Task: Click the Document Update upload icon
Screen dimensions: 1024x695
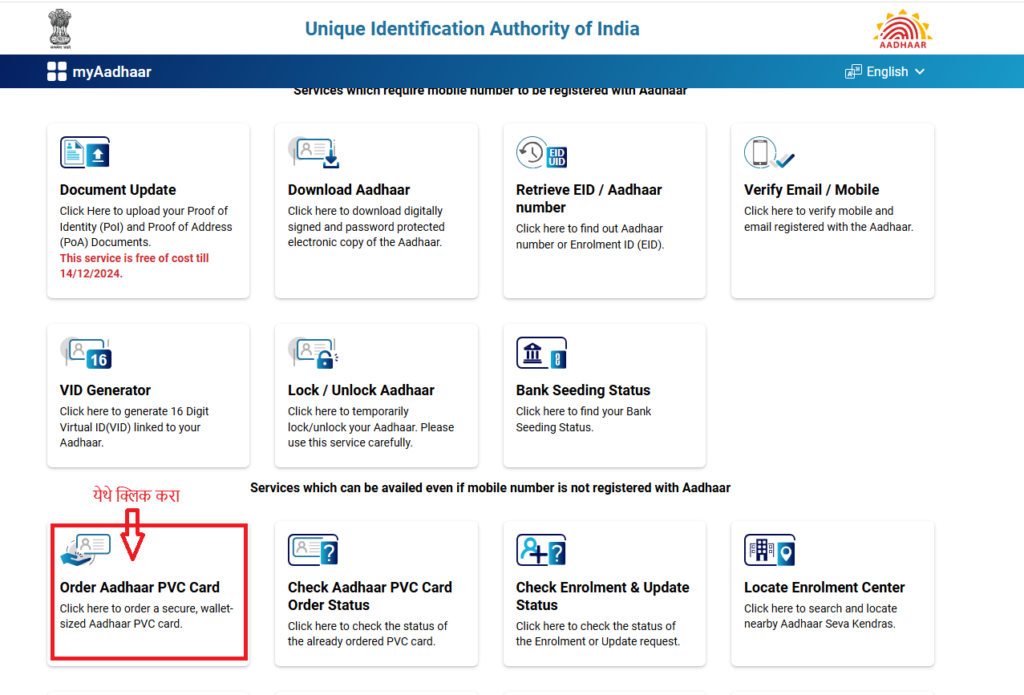Action: tap(85, 153)
